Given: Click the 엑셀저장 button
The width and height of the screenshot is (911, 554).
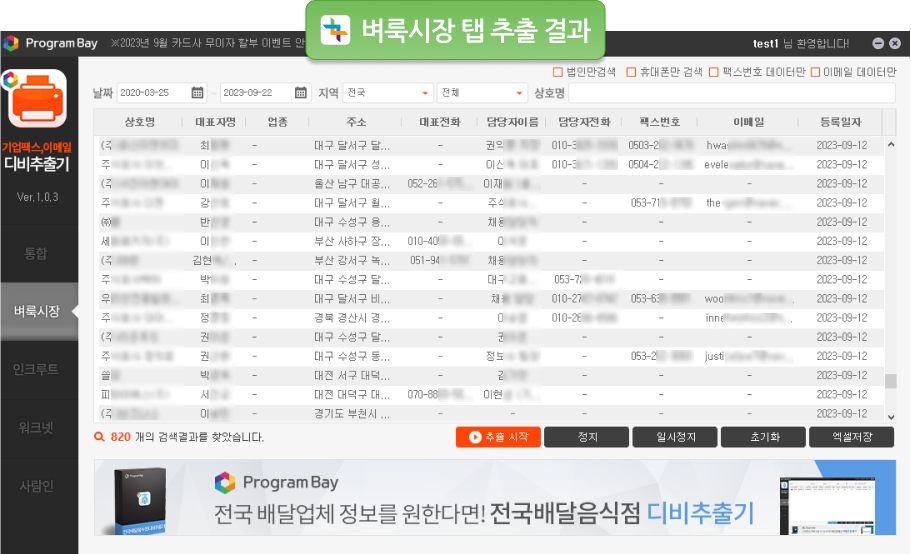Looking at the screenshot, I should 852,437.
